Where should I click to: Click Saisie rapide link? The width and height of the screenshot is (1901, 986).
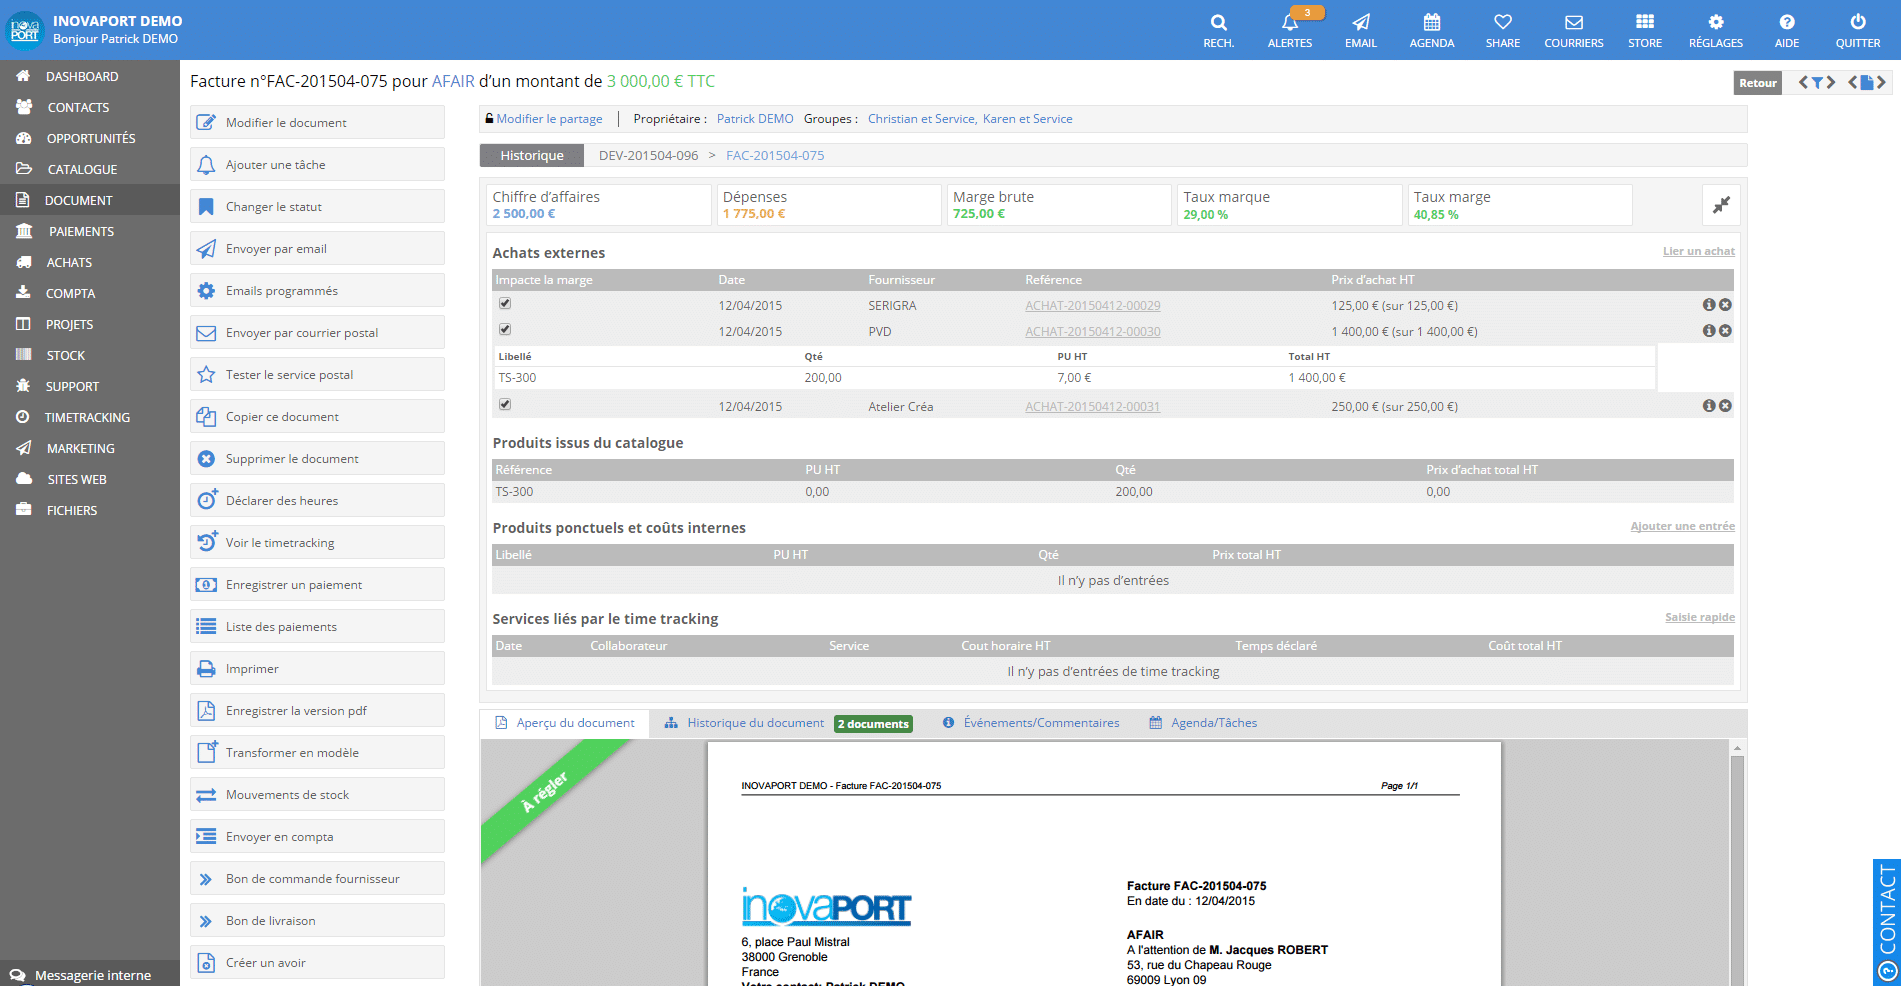coord(1700,617)
